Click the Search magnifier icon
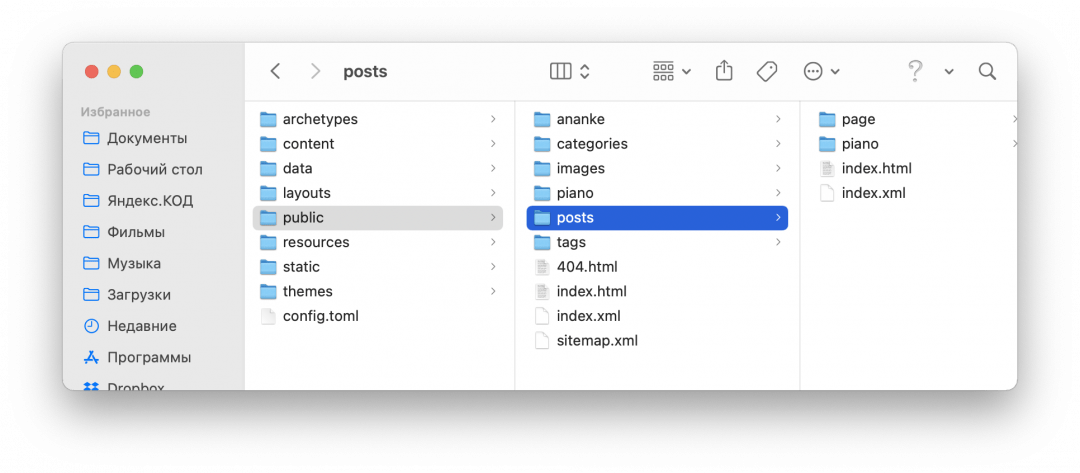1080x473 pixels. [x=987, y=71]
